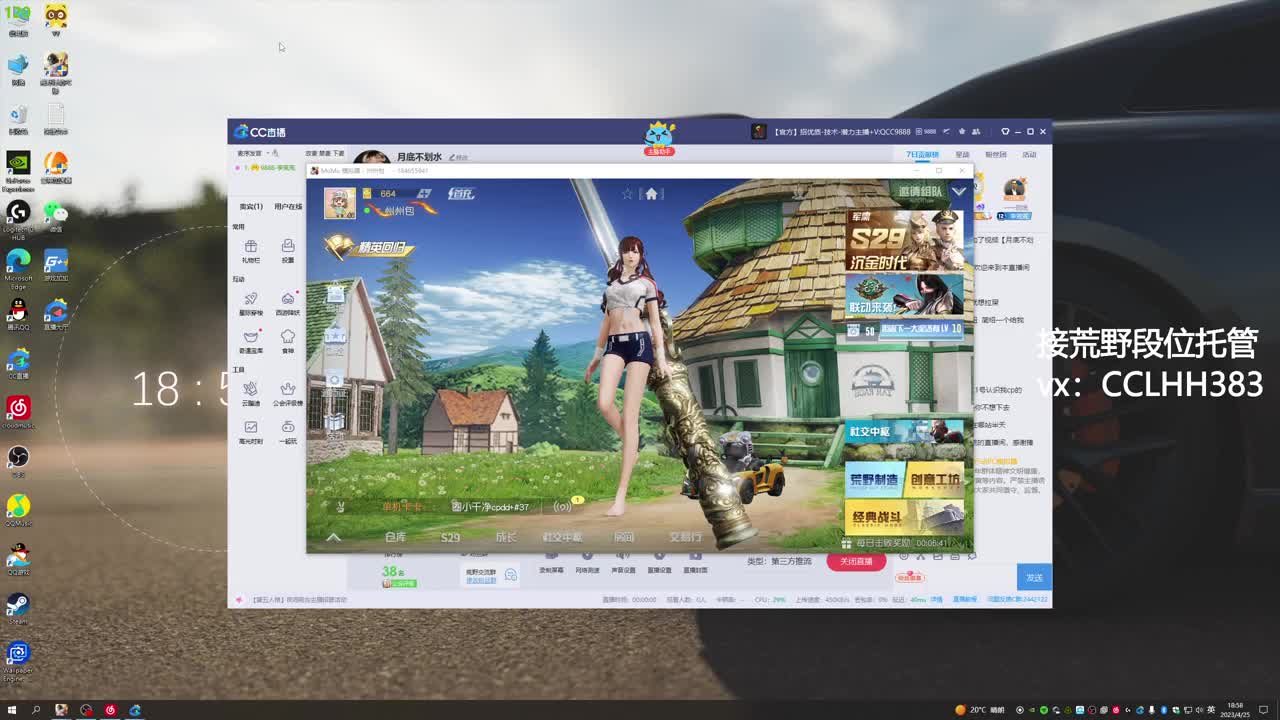
Task: Open the S29 沉金时代 banner
Action: [x=905, y=241]
